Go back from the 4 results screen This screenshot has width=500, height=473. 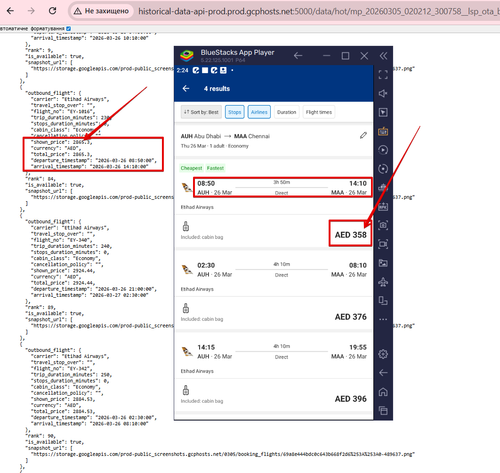(x=186, y=89)
